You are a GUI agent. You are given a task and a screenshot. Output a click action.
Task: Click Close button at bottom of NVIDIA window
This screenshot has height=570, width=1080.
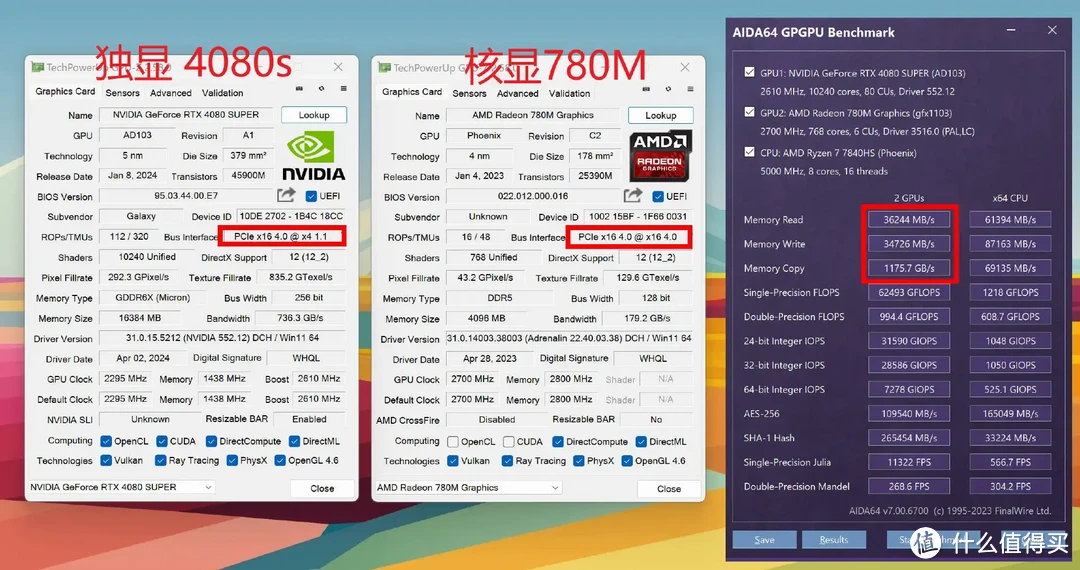tap(322, 488)
